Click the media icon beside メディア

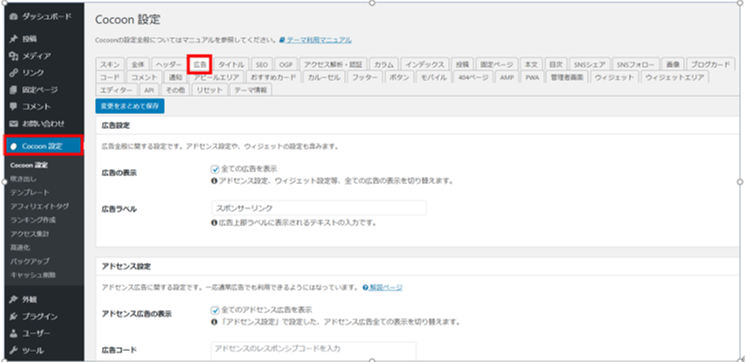coord(14,56)
